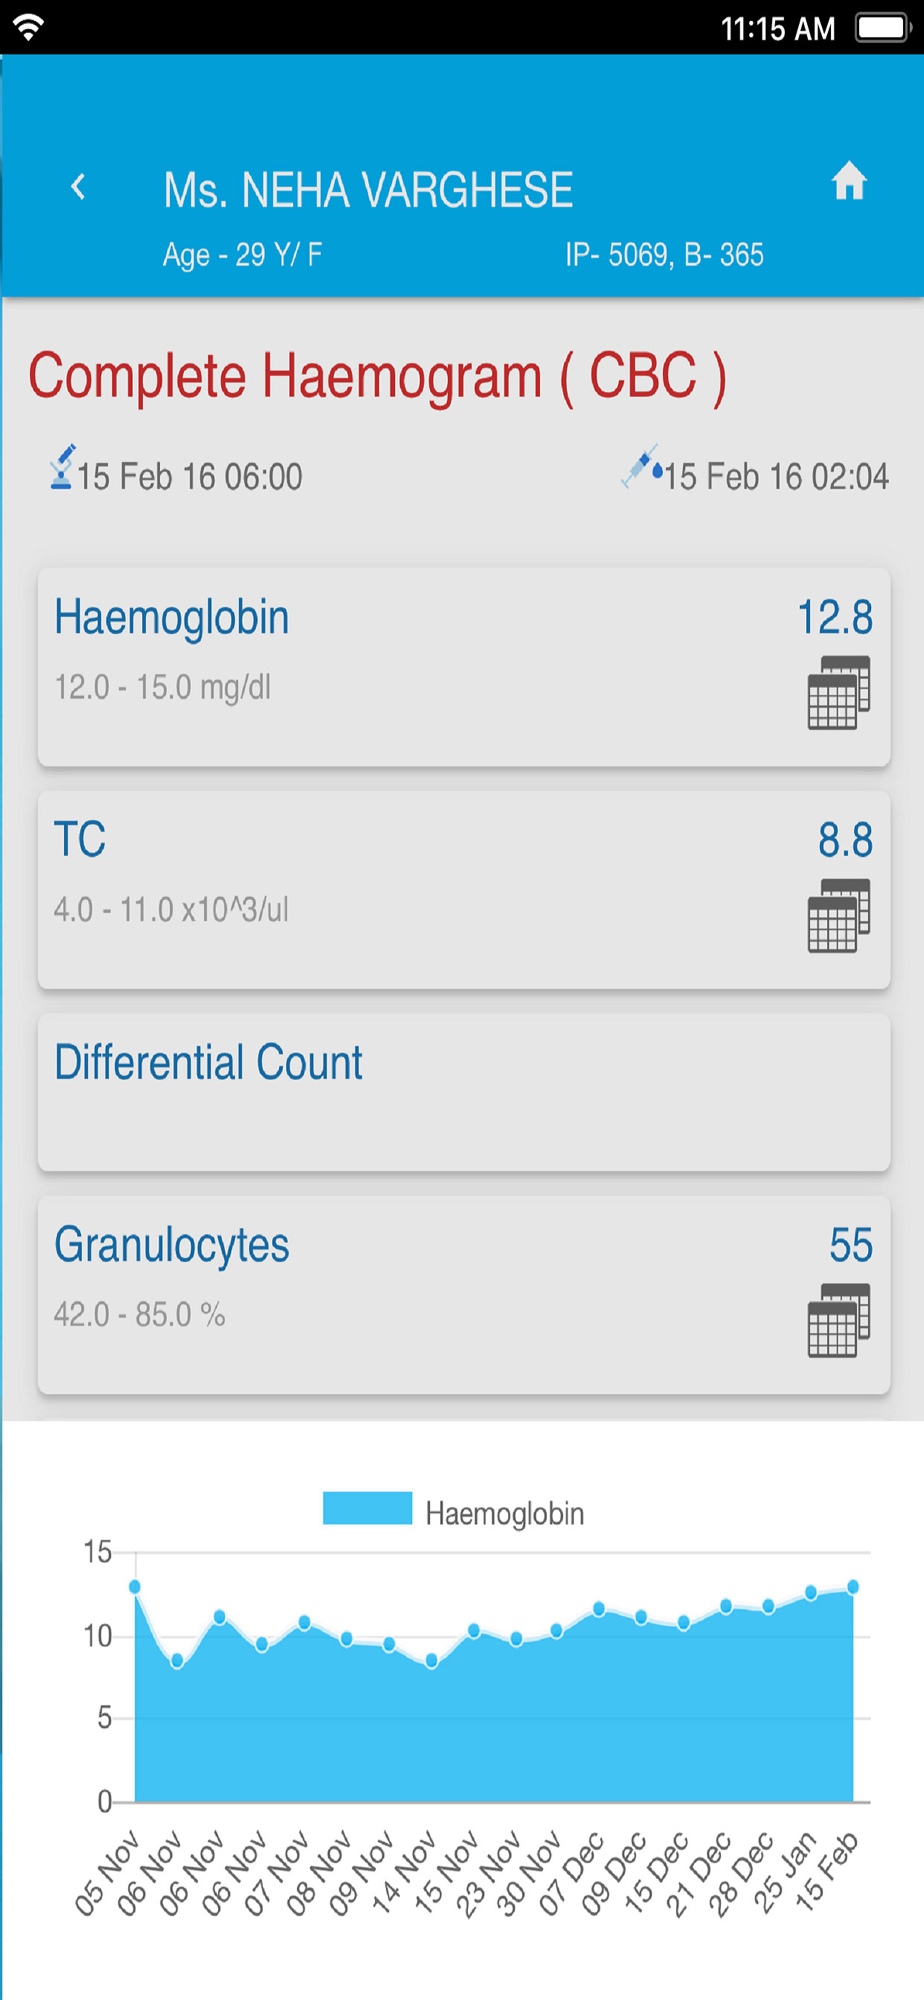Tap the syringe sample collection icon
Image resolution: width=924 pixels, height=2000 pixels.
coord(642,466)
